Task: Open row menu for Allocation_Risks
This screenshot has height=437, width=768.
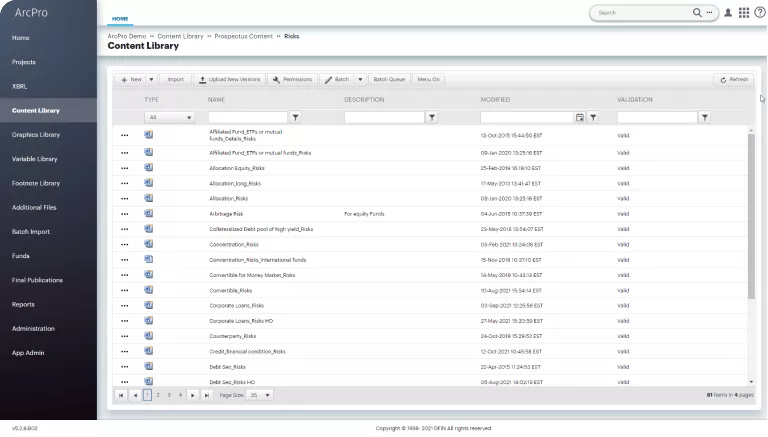Action: (x=124, y=199)
